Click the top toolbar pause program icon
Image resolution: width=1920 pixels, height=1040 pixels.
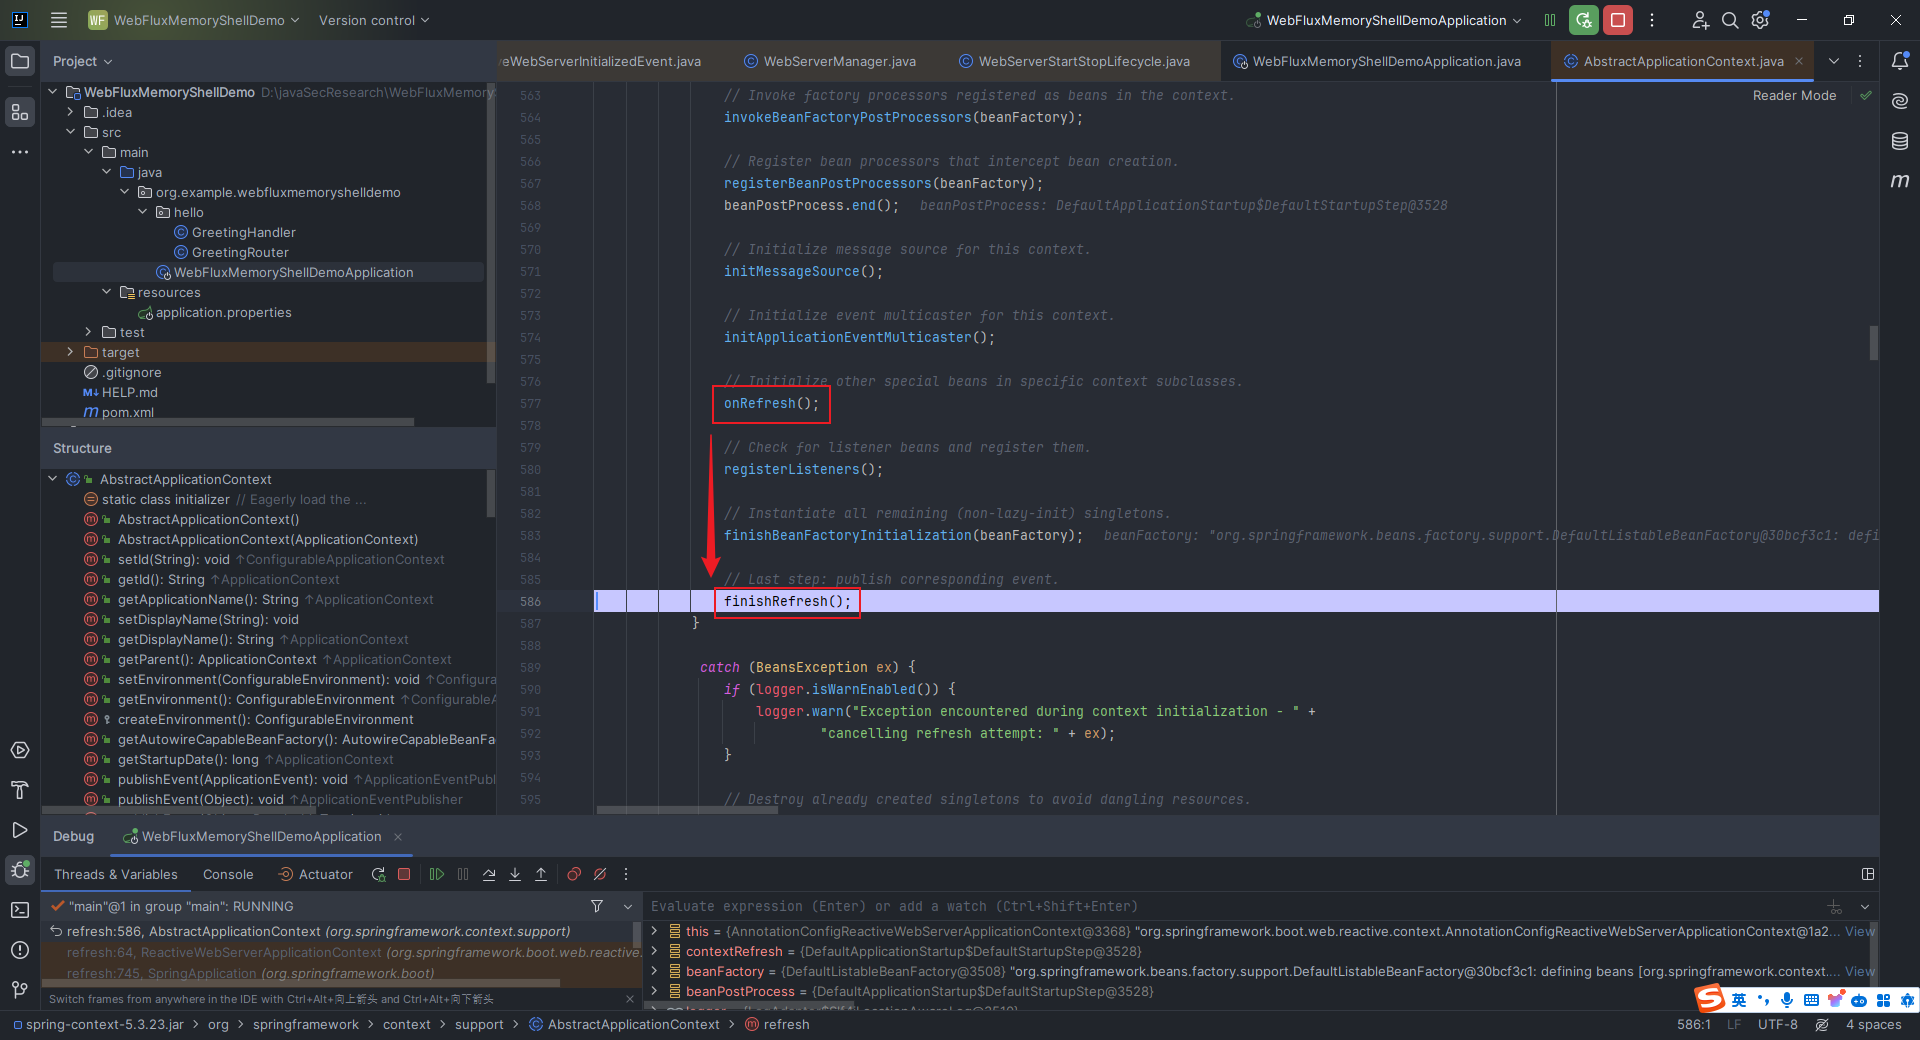pos(1550,20)
